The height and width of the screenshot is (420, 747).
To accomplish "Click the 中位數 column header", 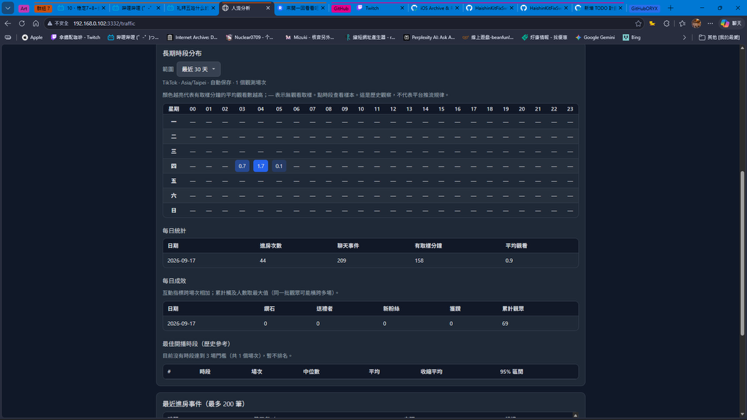I will 311,371.
